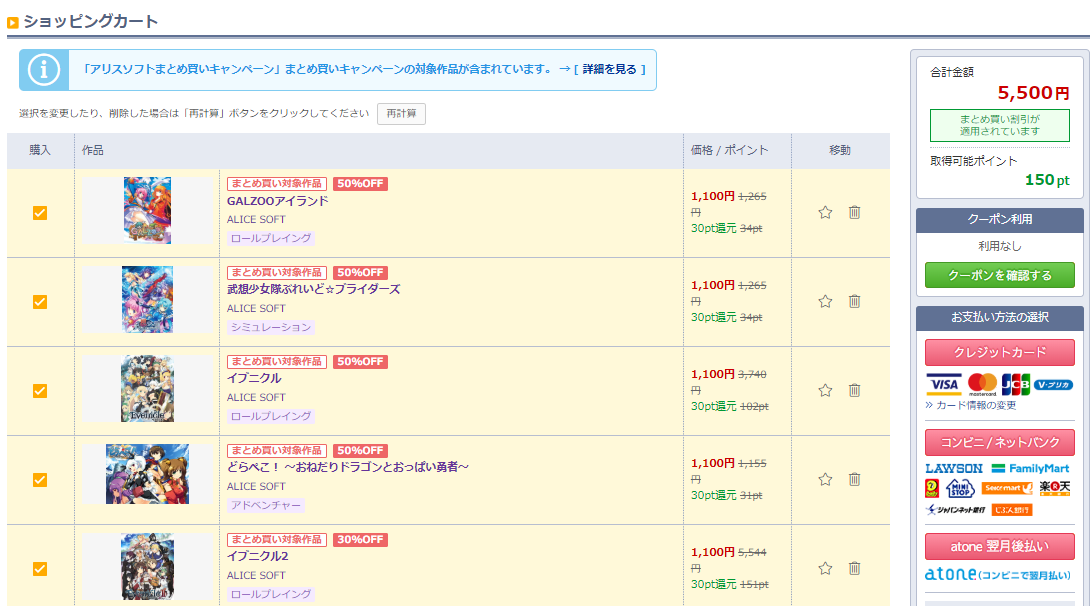The height and width of the screenshot is (606, 1092).
Task: Remove イブニクル using trash icon
Action: tap(855, 391)
